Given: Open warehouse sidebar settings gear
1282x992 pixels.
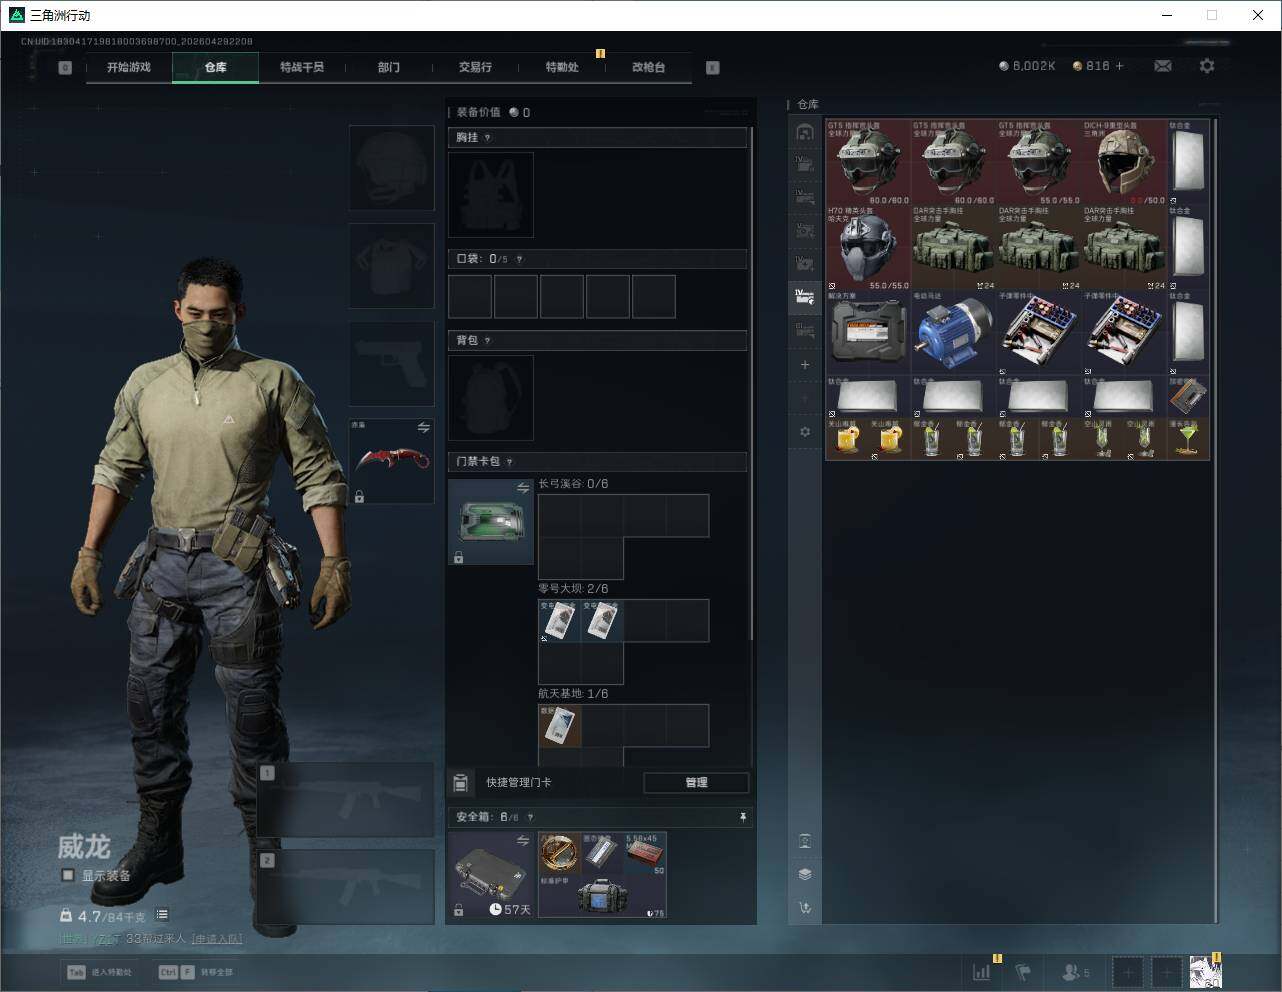Looking at the screenshot, I should pos(805,431).
